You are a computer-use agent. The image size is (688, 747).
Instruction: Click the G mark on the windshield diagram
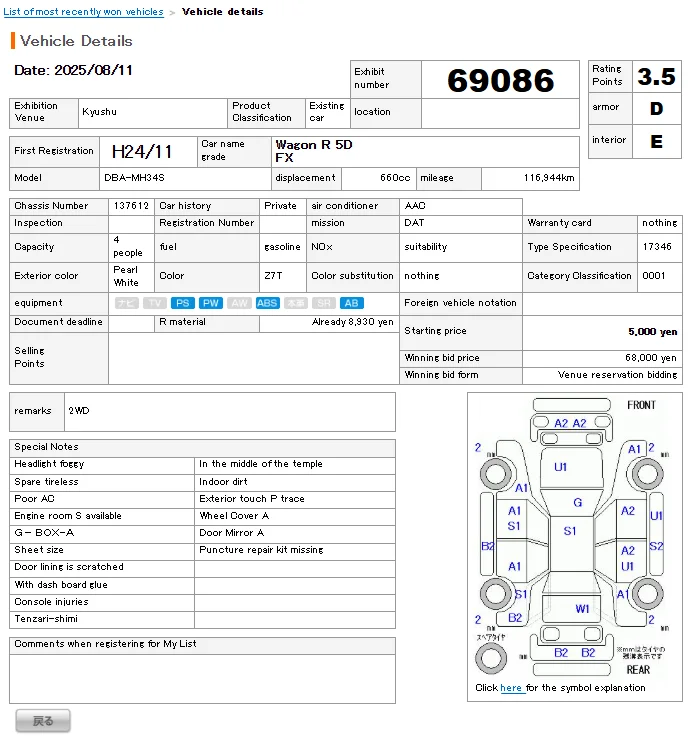coord(577,503)
